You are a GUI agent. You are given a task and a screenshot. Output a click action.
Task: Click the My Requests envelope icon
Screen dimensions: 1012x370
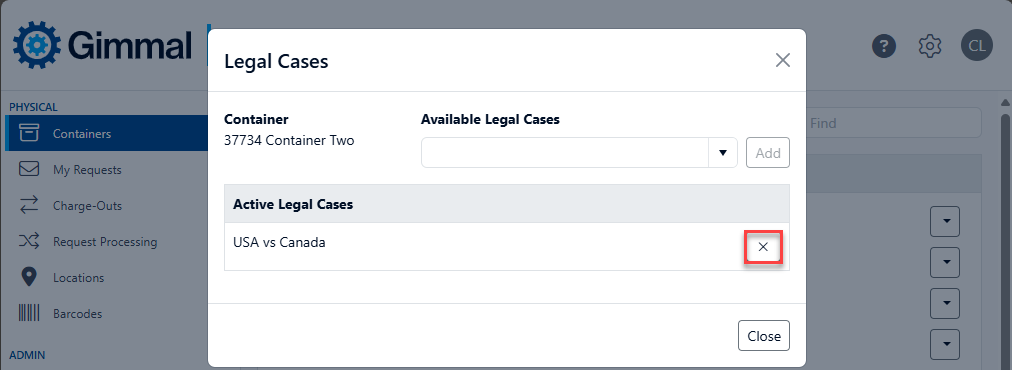tap(29, 170)
